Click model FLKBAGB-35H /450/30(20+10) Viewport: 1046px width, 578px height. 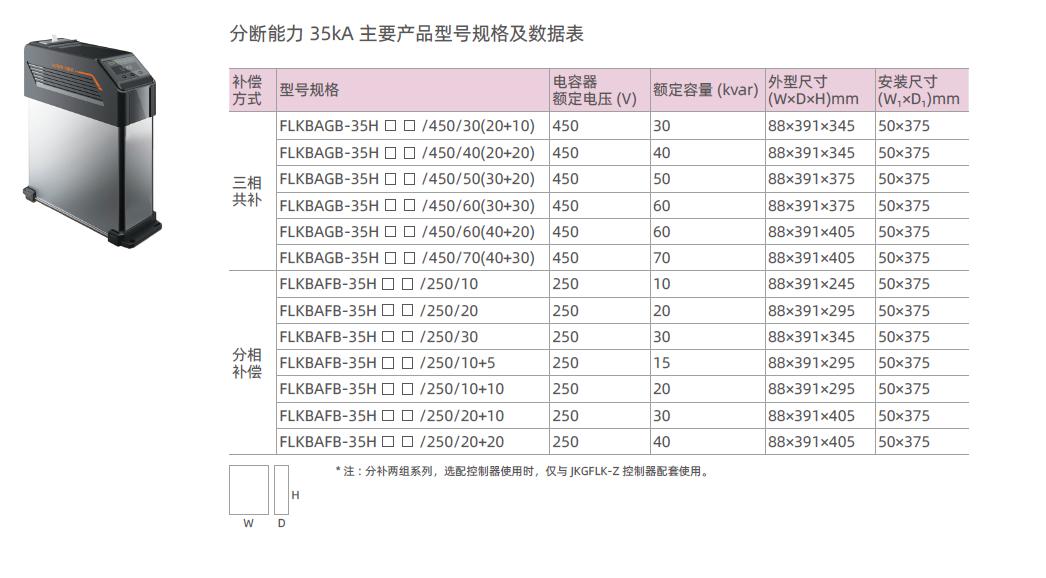[x=407, y=126]
